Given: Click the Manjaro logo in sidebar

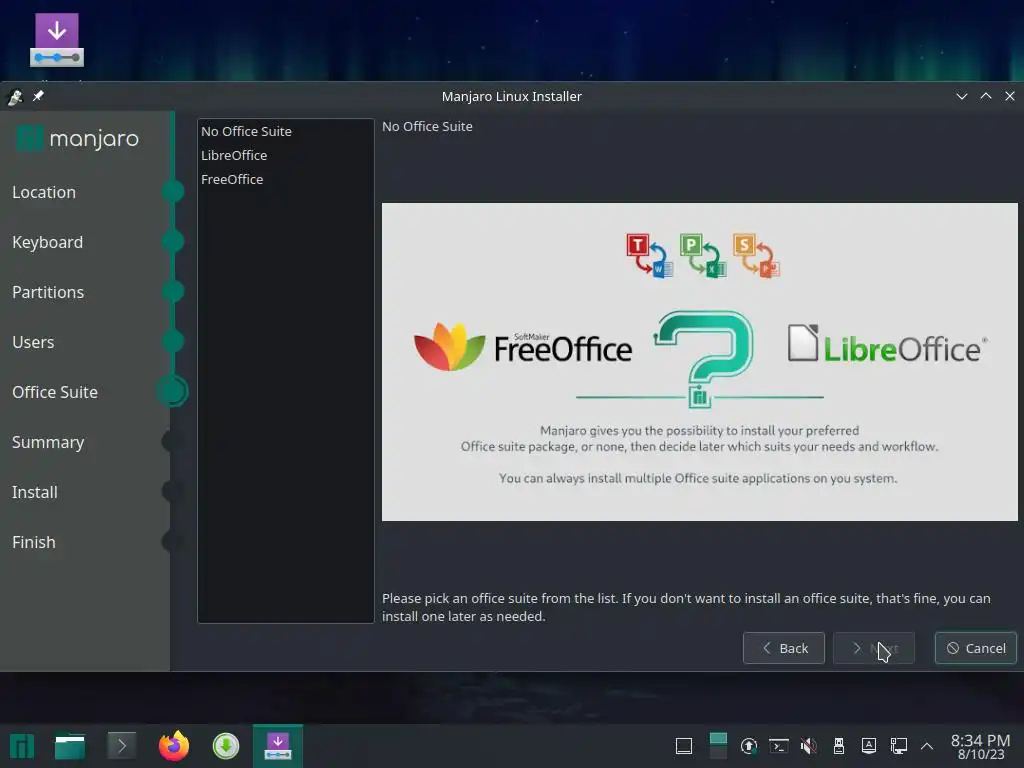Looking at the screenshot, I should (78, 138).
